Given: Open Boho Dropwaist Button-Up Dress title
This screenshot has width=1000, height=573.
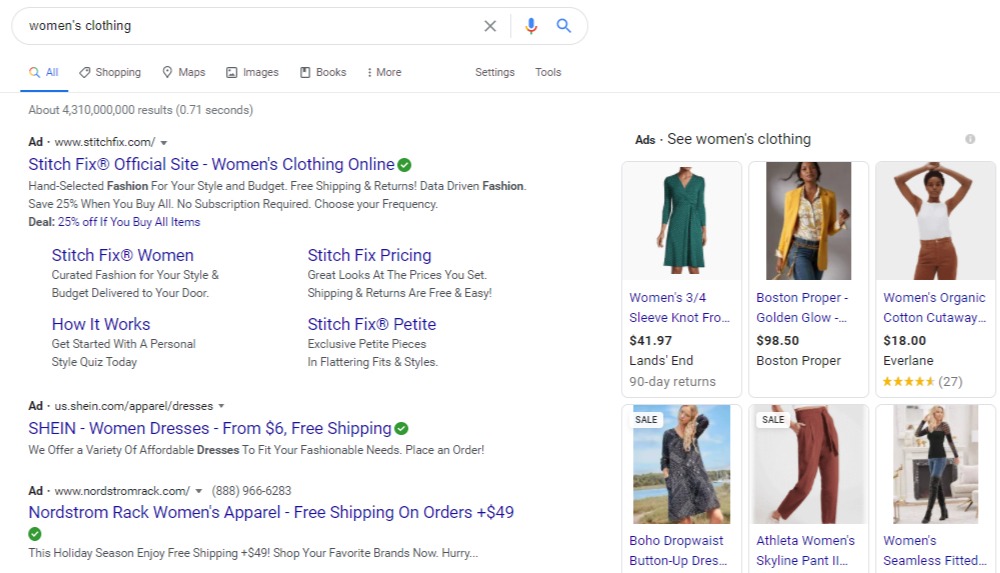Looking at the screenshot, I should pos(678,551).
